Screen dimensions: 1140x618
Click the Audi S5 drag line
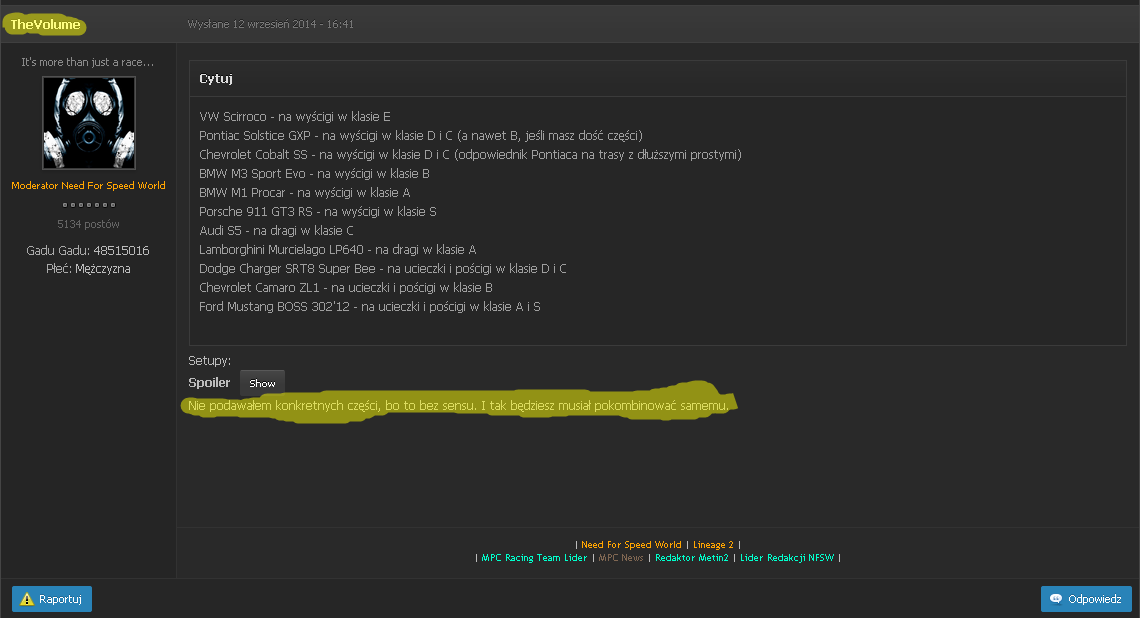point(276,230)
